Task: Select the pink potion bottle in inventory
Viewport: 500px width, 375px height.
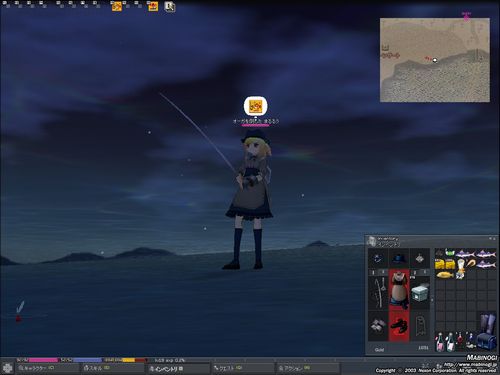Action: pyautogui.click(x=439, y=341)
